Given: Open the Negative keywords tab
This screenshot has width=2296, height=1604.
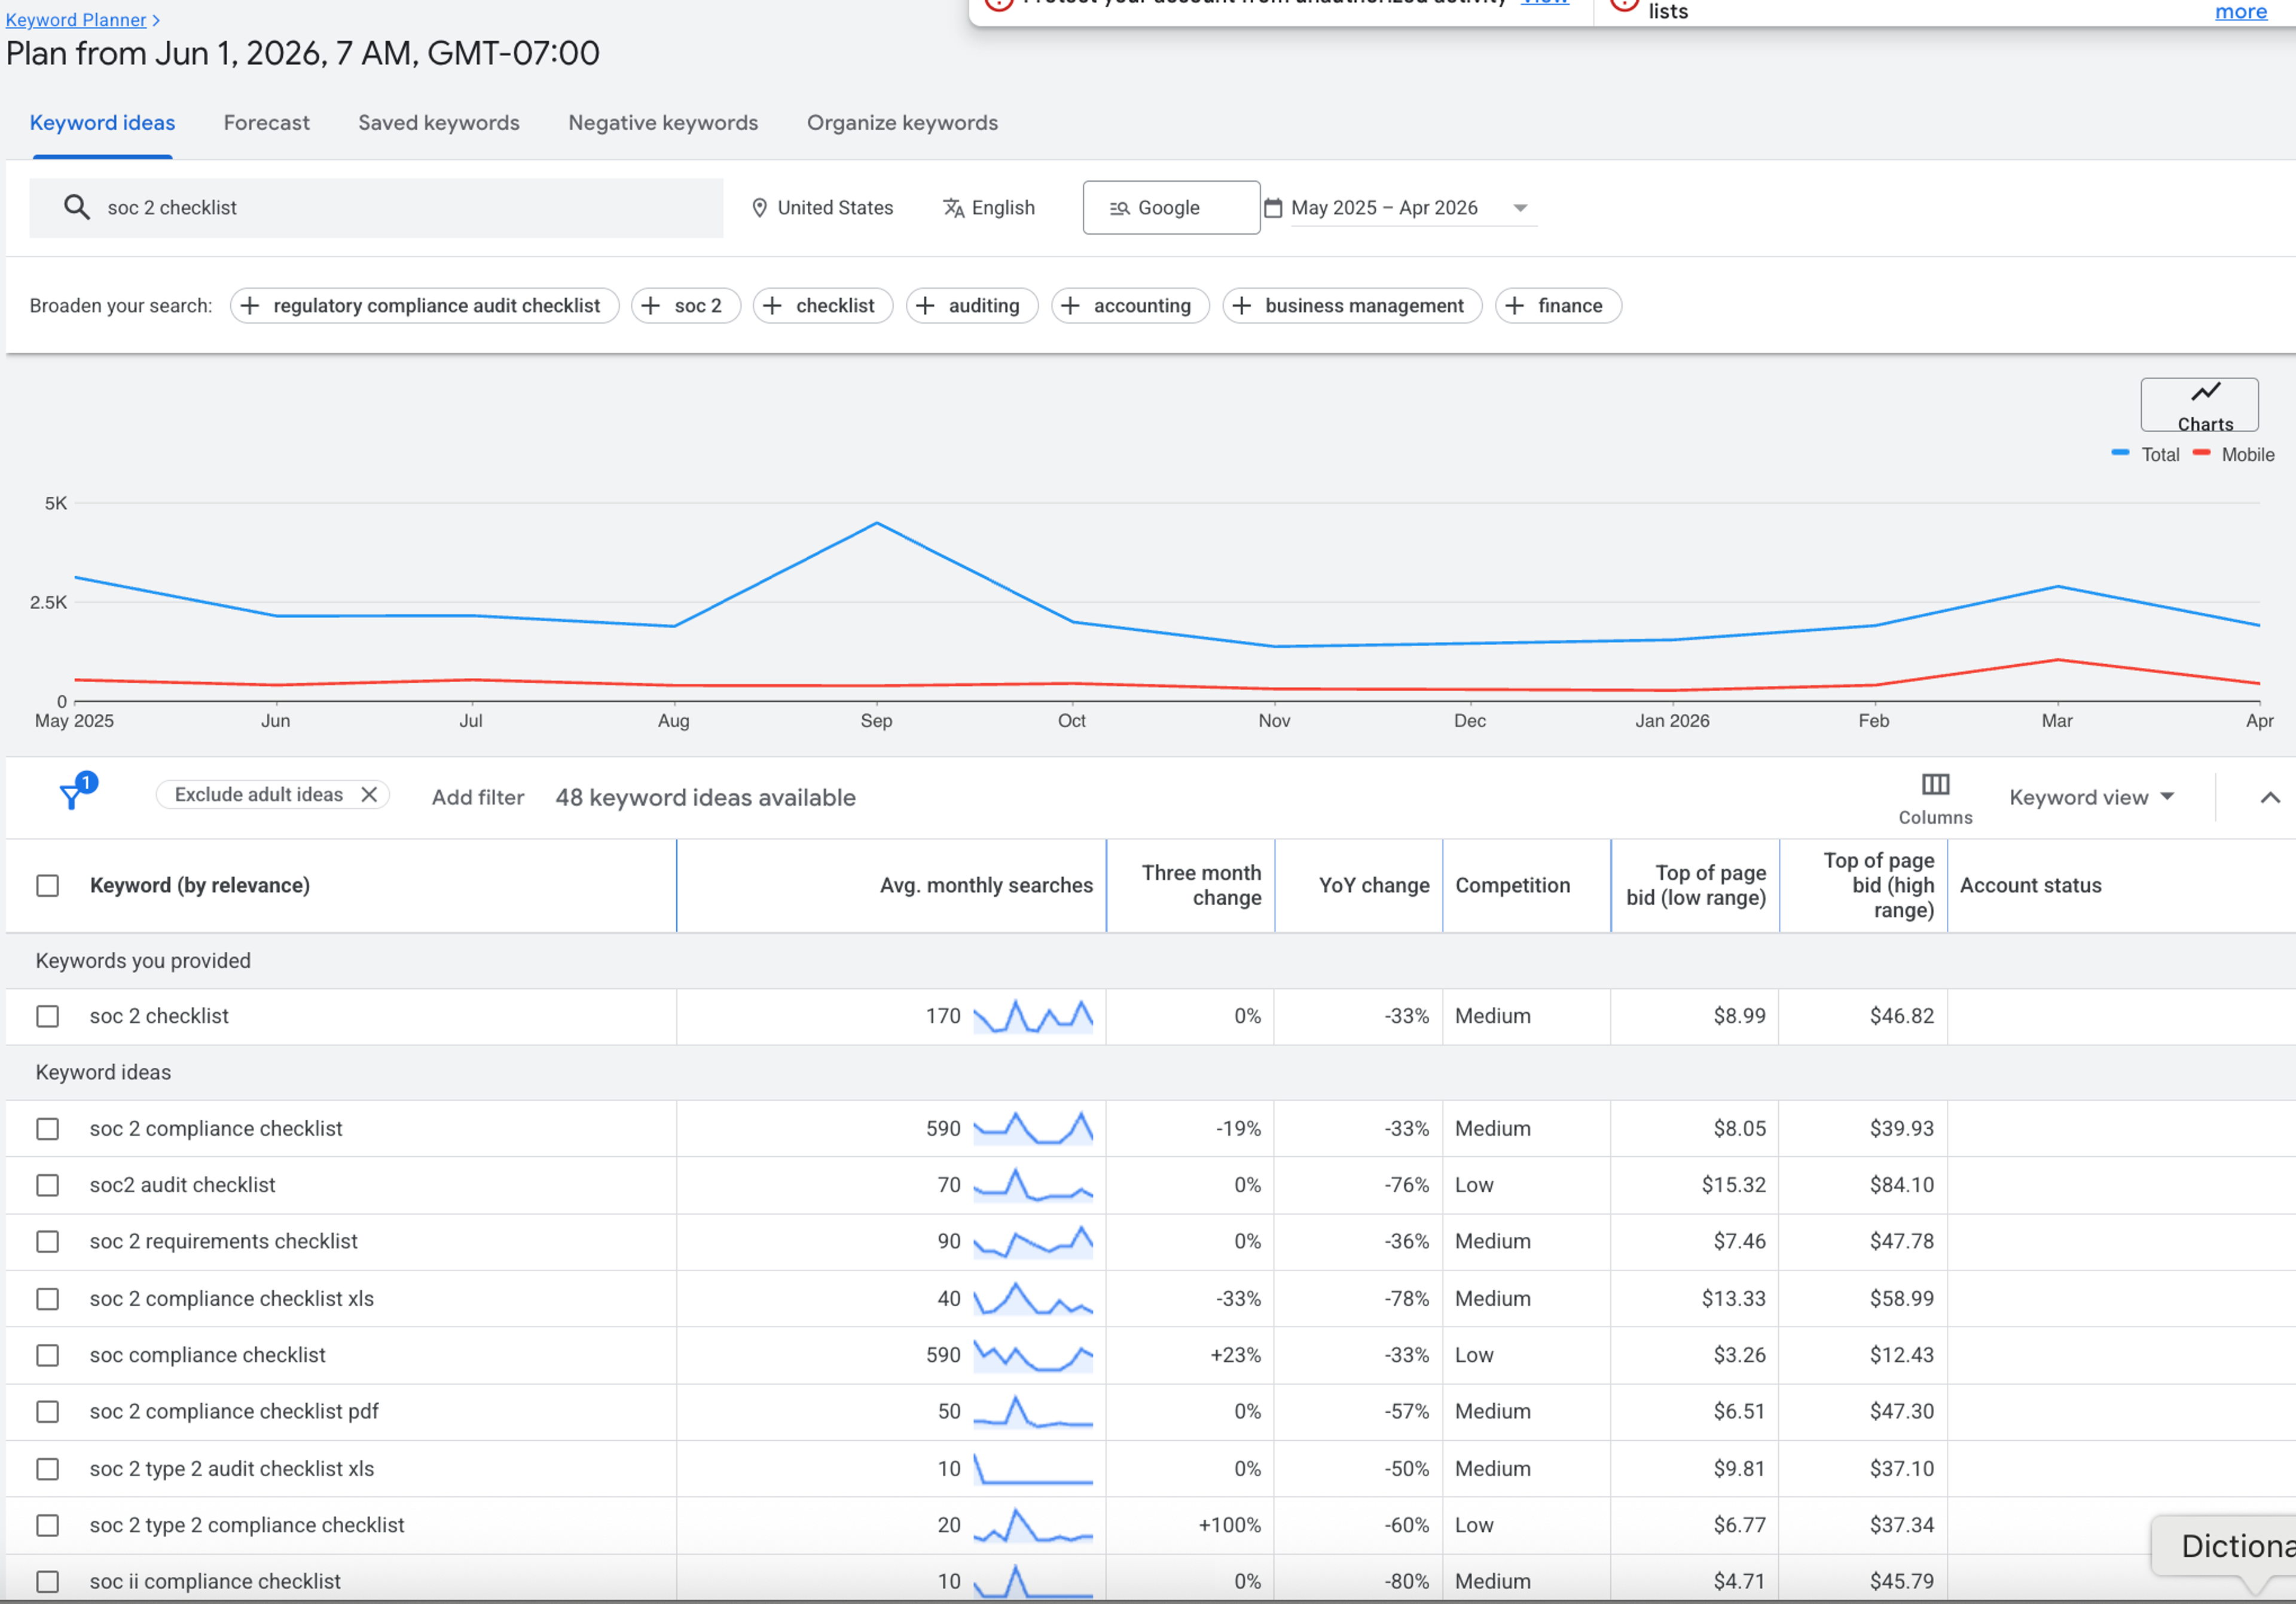Looking at the screenshot, I should tap(663, 123).
